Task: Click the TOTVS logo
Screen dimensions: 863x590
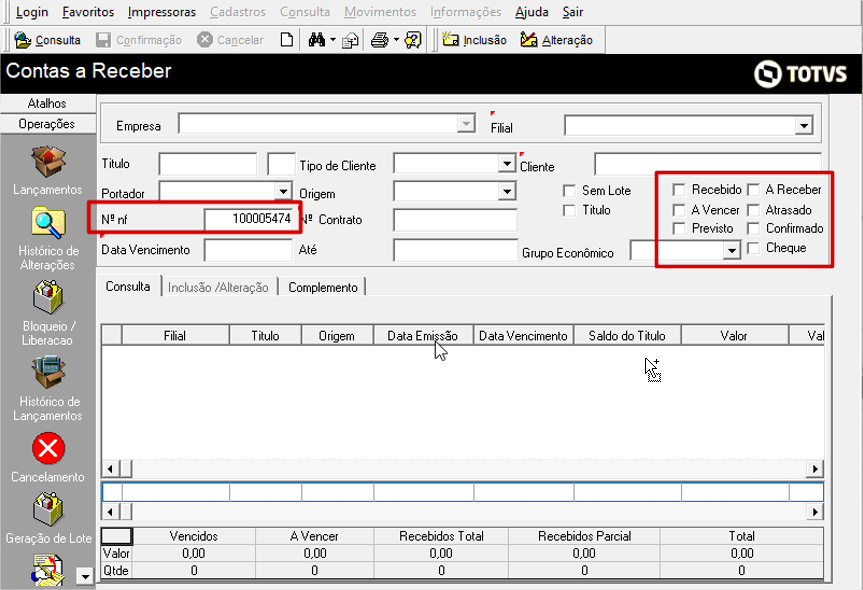Action: 800,74
